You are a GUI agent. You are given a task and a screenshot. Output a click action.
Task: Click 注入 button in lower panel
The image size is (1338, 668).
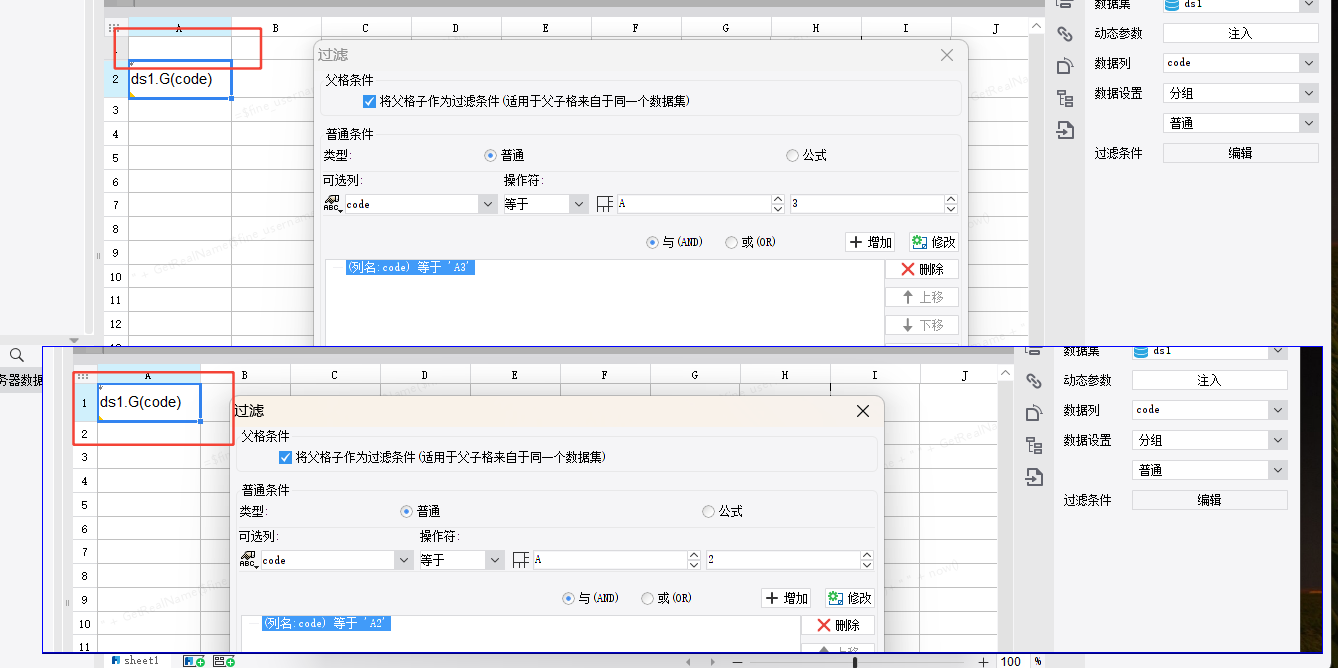coord(1210,380)
